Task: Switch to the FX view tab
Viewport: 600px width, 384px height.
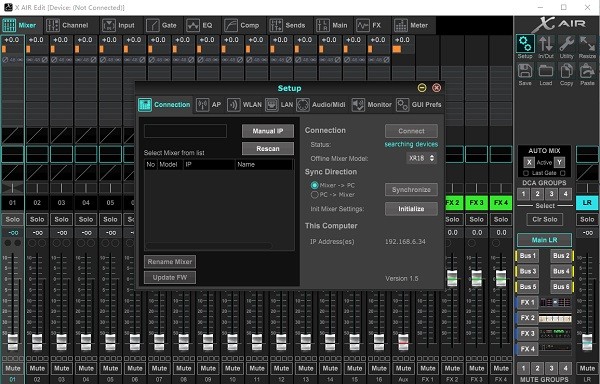Action: point(369,25)
